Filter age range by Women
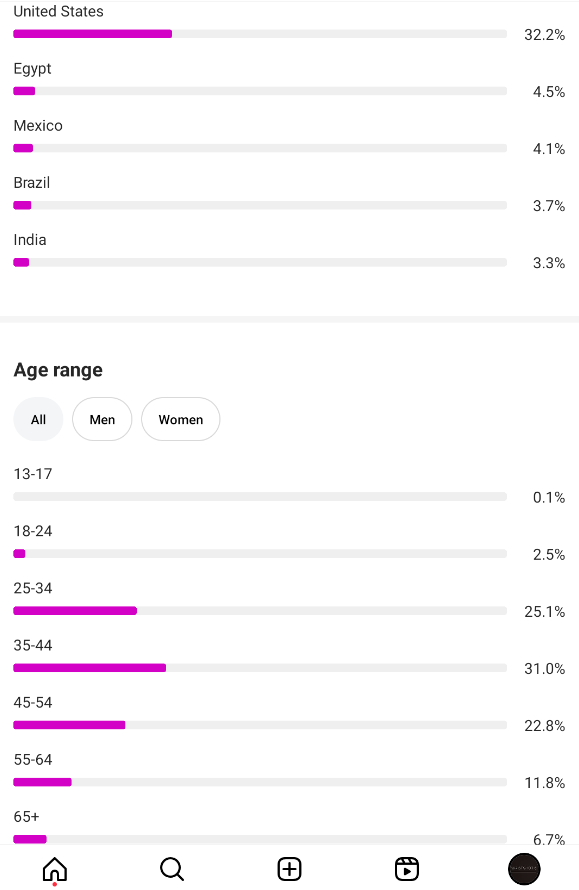This screenshot has width=579, height=890. 181,419
